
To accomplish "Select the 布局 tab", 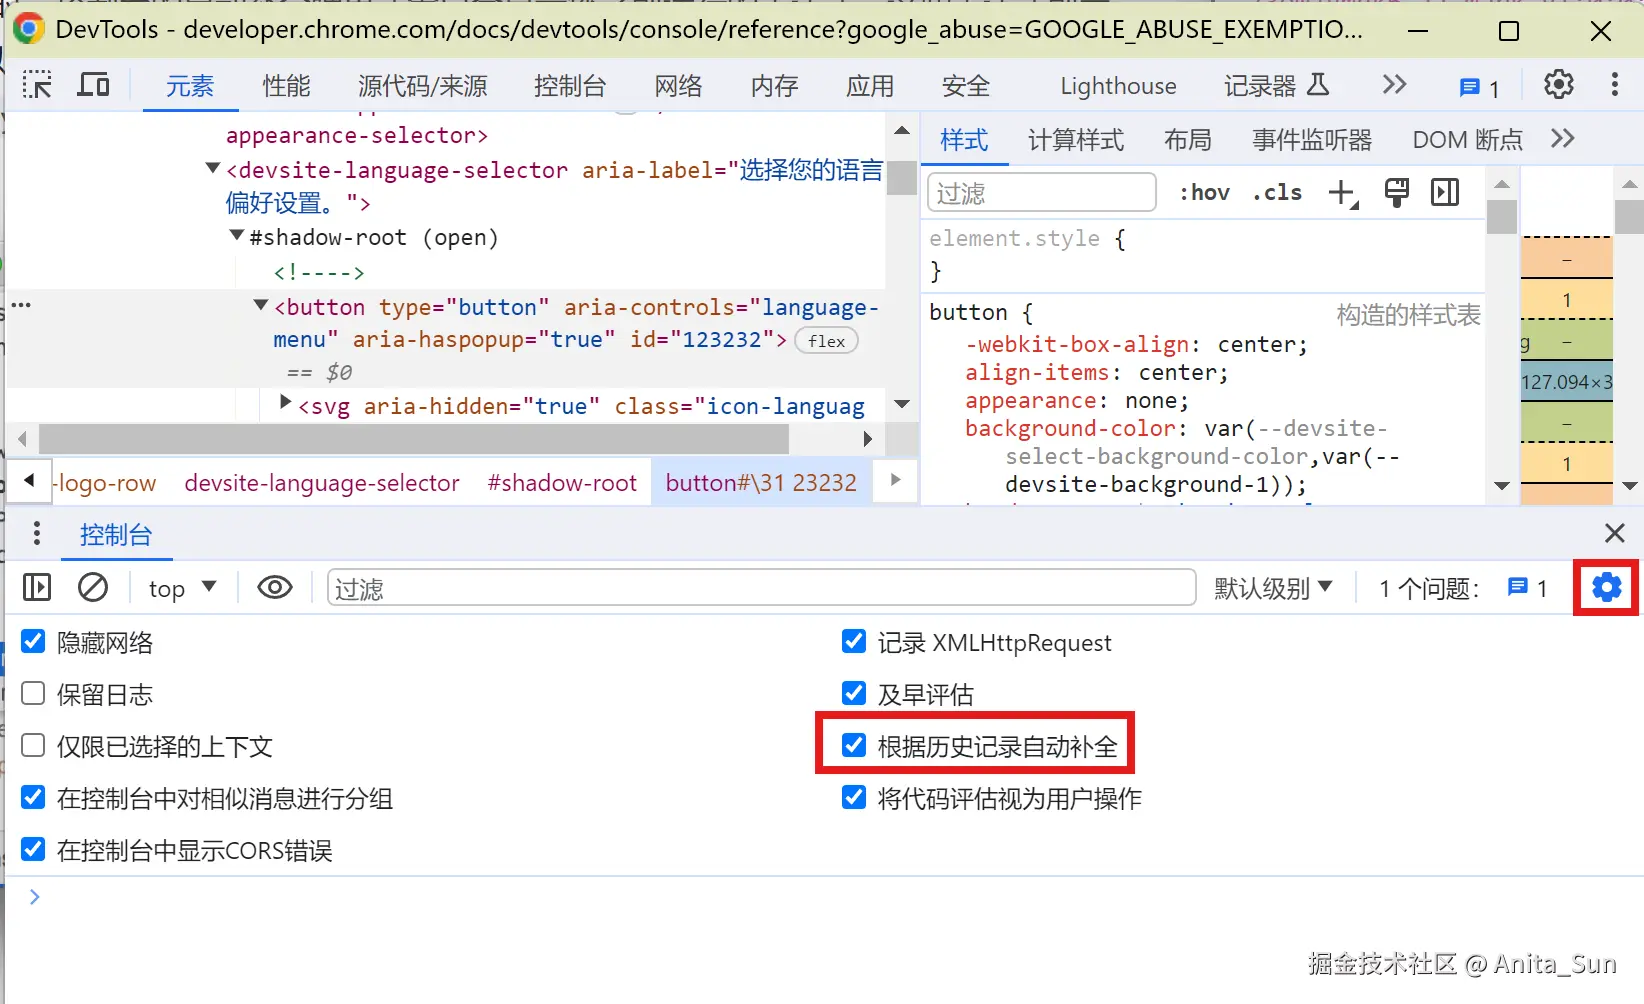I will tap(1188, 140).
